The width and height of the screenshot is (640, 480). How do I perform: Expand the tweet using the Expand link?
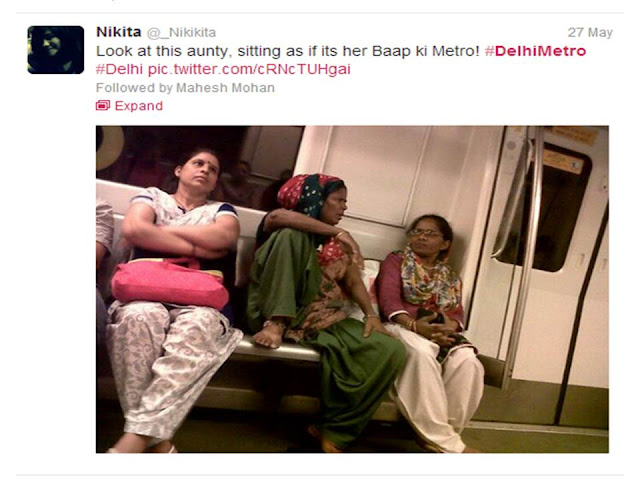(x=138, y=106)
